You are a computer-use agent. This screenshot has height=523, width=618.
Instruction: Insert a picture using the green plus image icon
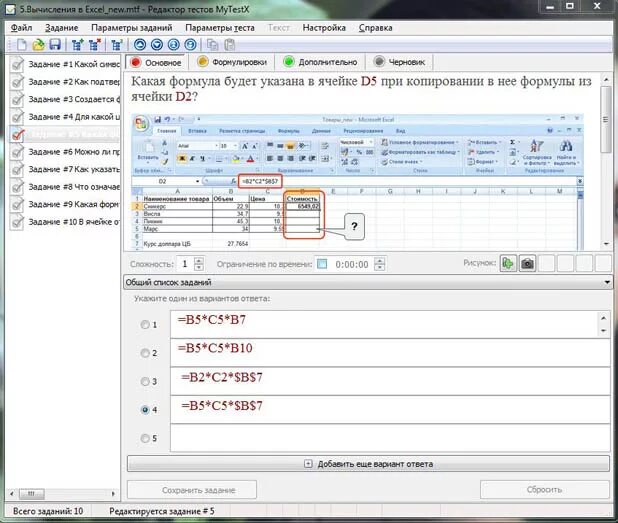point(508,263)
